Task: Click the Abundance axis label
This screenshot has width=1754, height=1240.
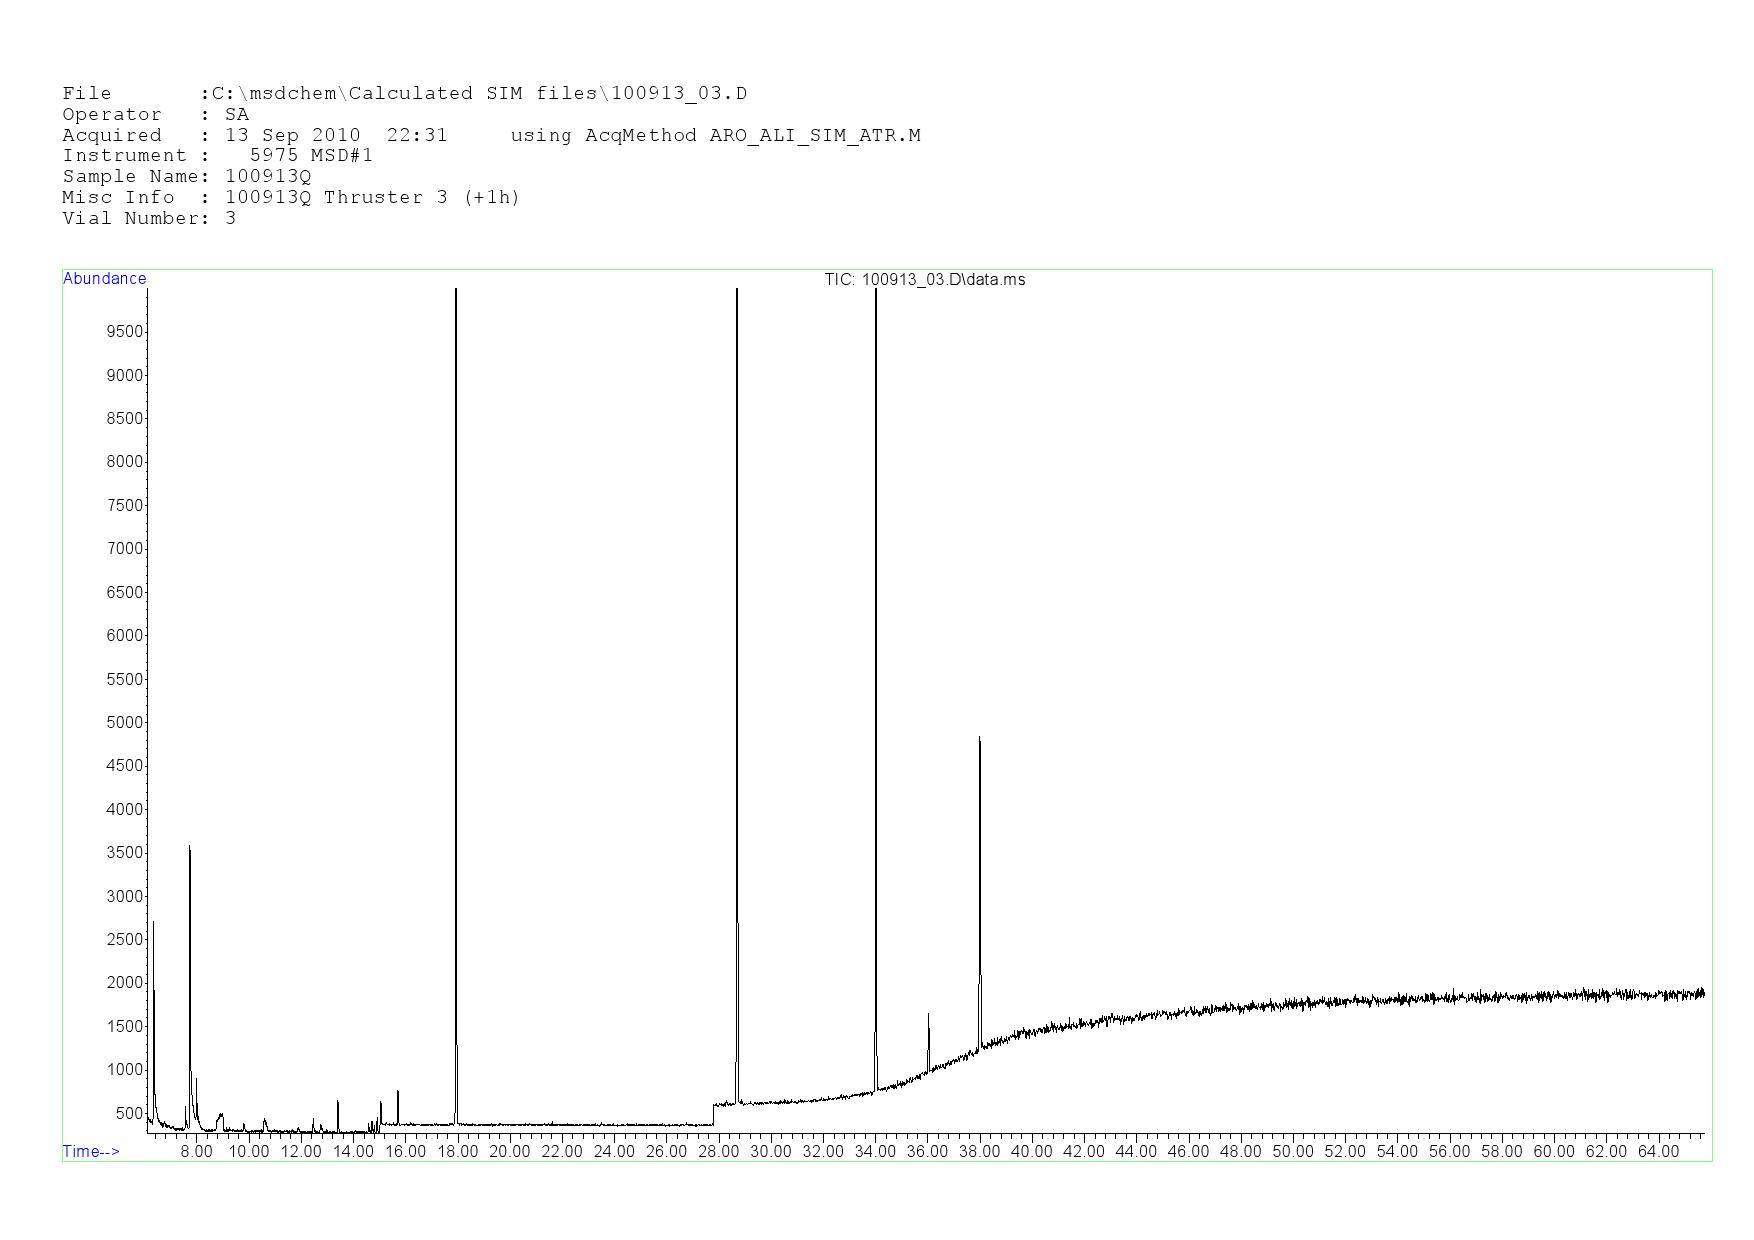Action: tap(104, 279)
